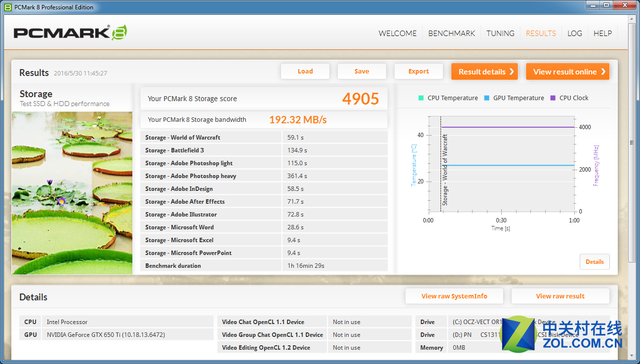Click the water lily Storage thumbnail
640x364 pixels.
[72, 193]
